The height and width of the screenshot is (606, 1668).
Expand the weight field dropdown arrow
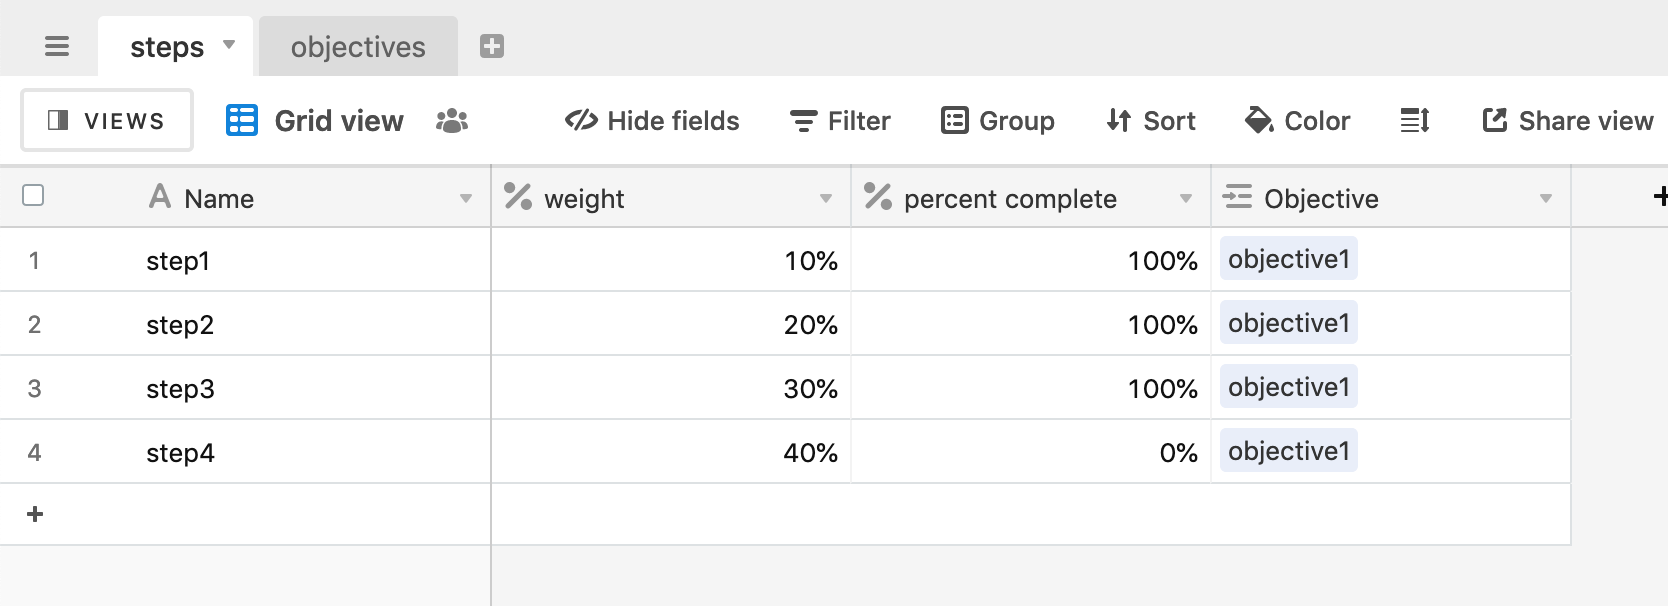click(x=826, y=199)
